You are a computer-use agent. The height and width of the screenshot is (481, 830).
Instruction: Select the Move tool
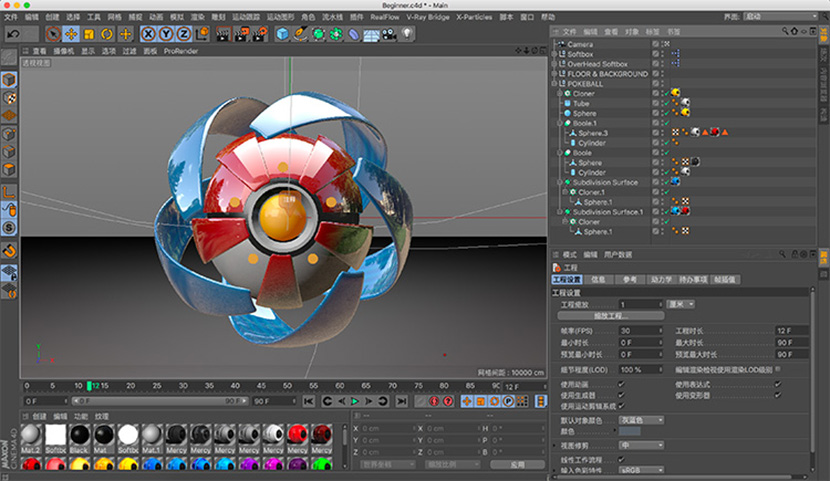71,34
